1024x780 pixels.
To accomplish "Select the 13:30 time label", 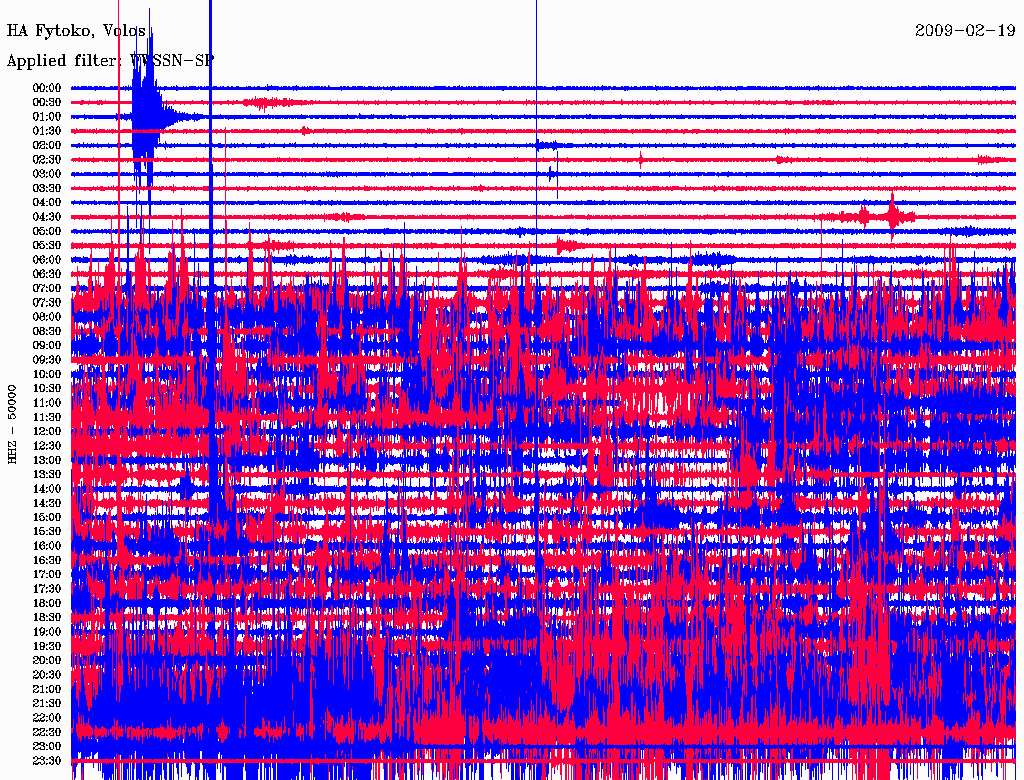I will 47,474.
